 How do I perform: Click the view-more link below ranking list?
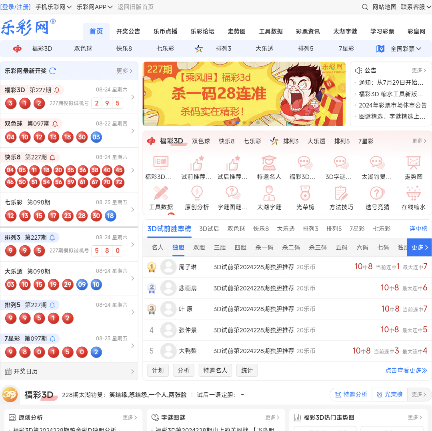(x=406, y=370)
